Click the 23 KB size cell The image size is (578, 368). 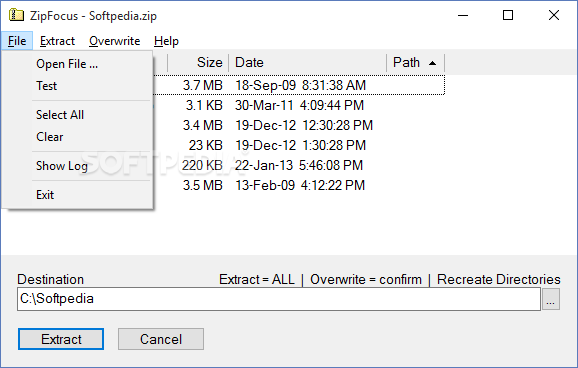pyautogui.click(x=206, y=145)
